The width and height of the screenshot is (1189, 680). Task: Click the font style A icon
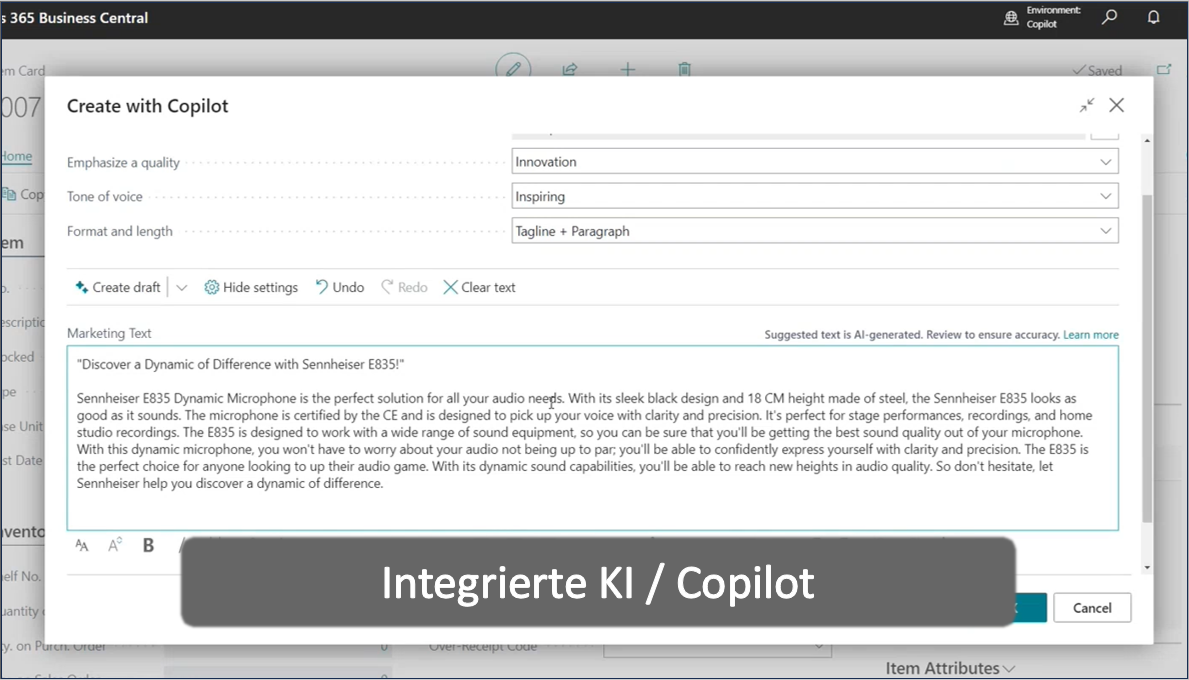[115, 545]
